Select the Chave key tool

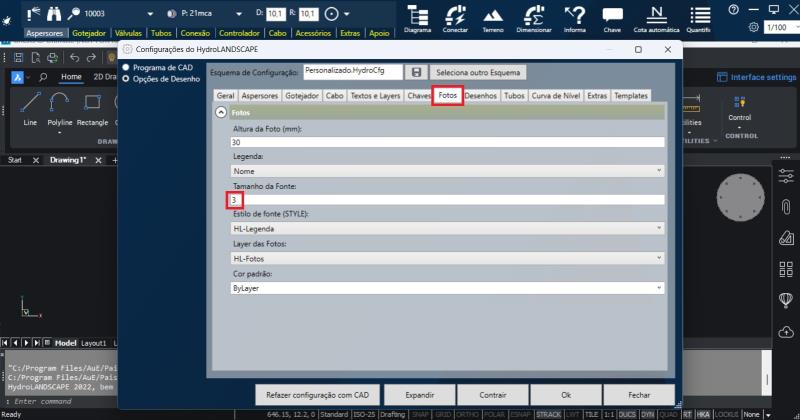[613, 19]
